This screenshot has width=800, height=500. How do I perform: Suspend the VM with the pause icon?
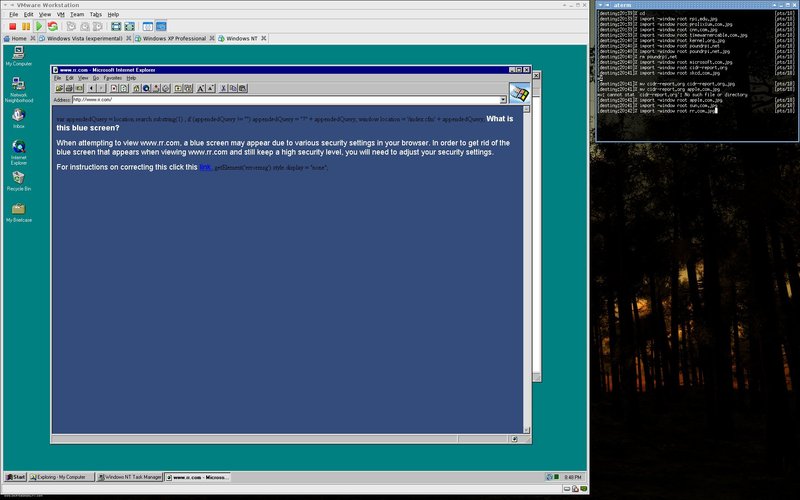click(x=26, y=26)
